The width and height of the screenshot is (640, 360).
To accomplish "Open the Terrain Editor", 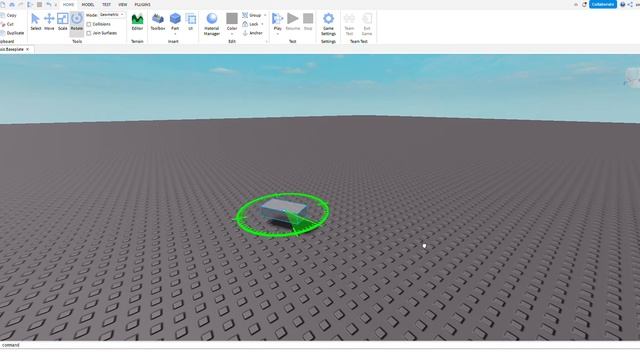I will 137,22.
